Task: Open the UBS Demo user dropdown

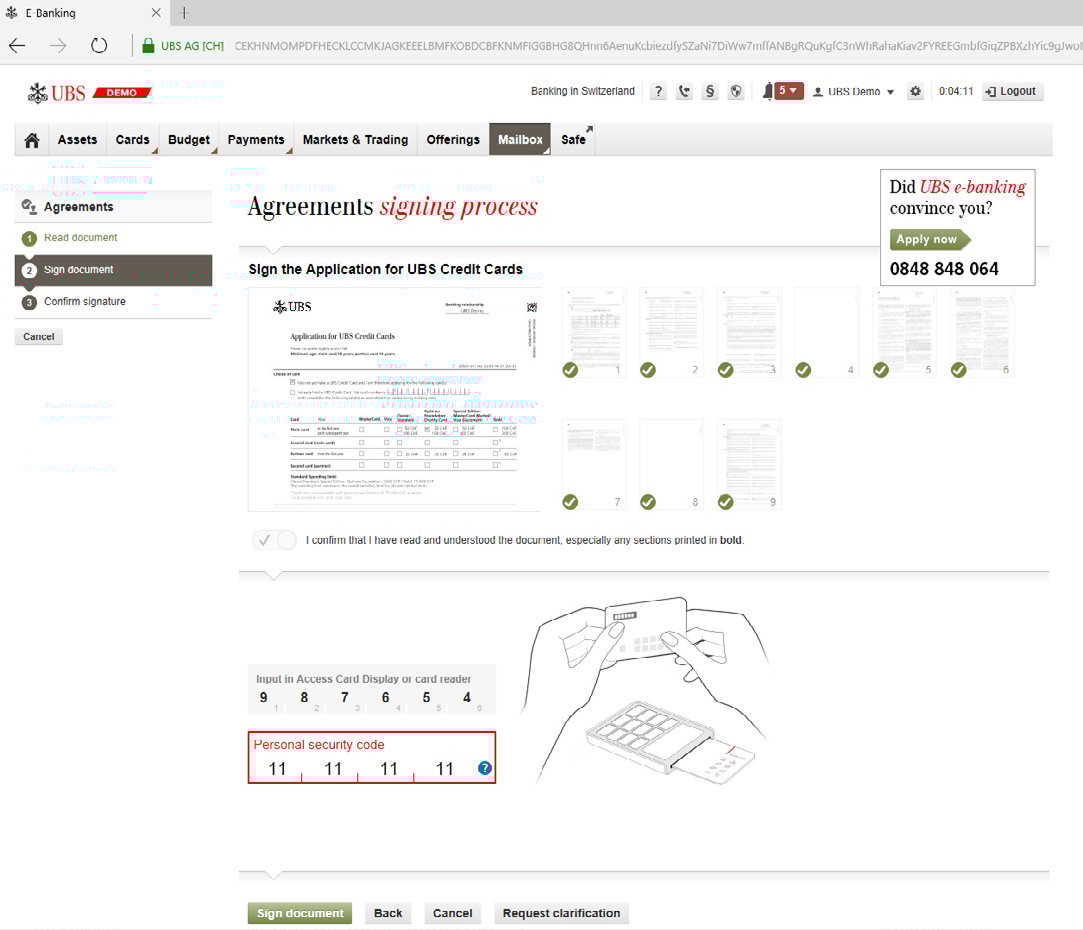Action: (x=854, y=92)
